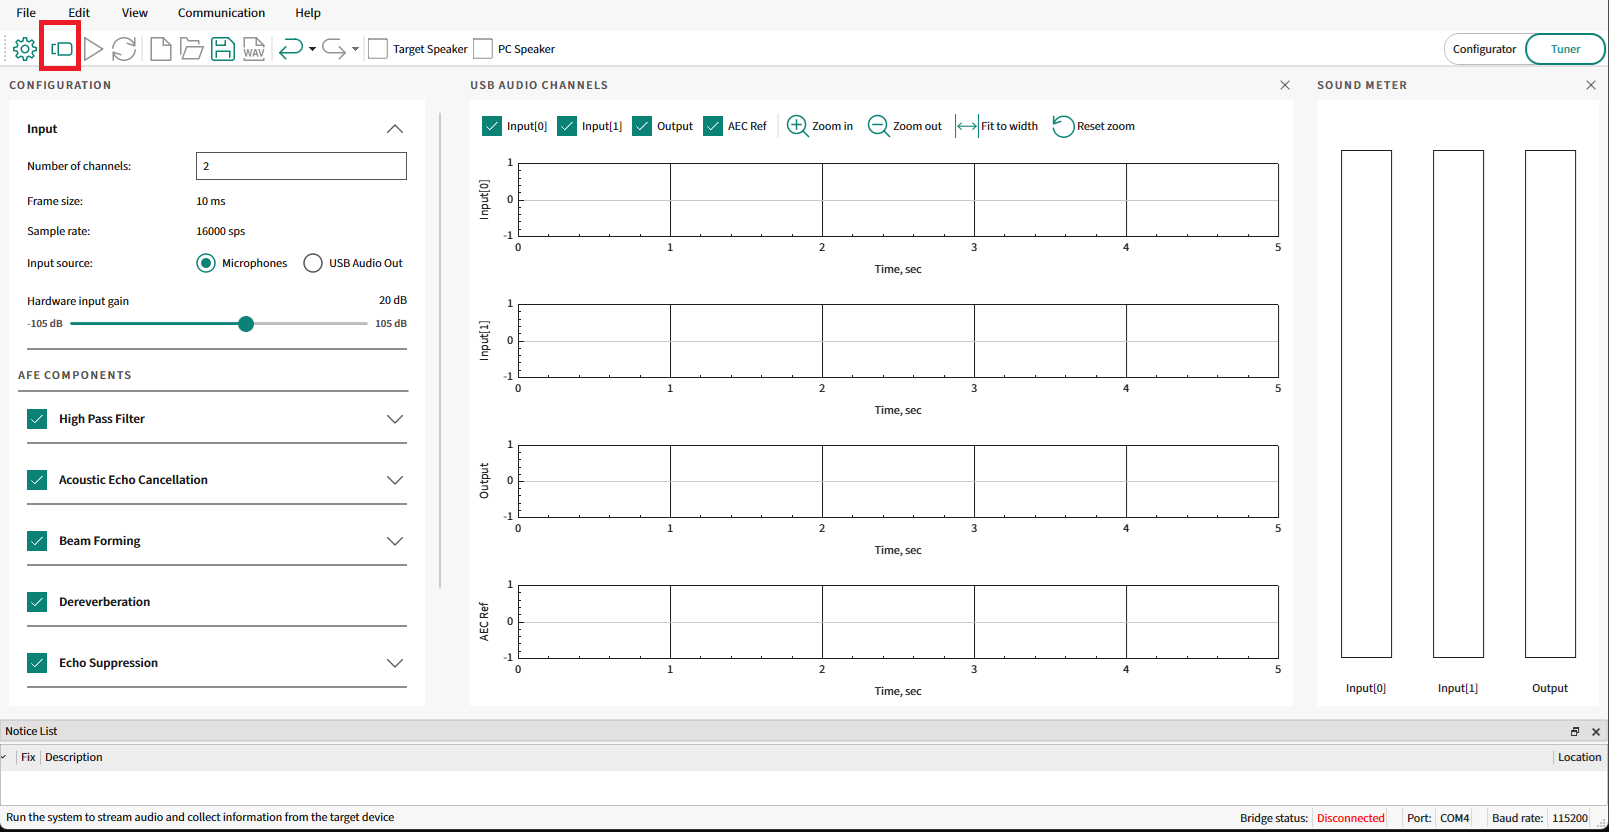This screenshot has width=1609, height=832.
Task: Open the Communication menu
Action: pos(221,13)
